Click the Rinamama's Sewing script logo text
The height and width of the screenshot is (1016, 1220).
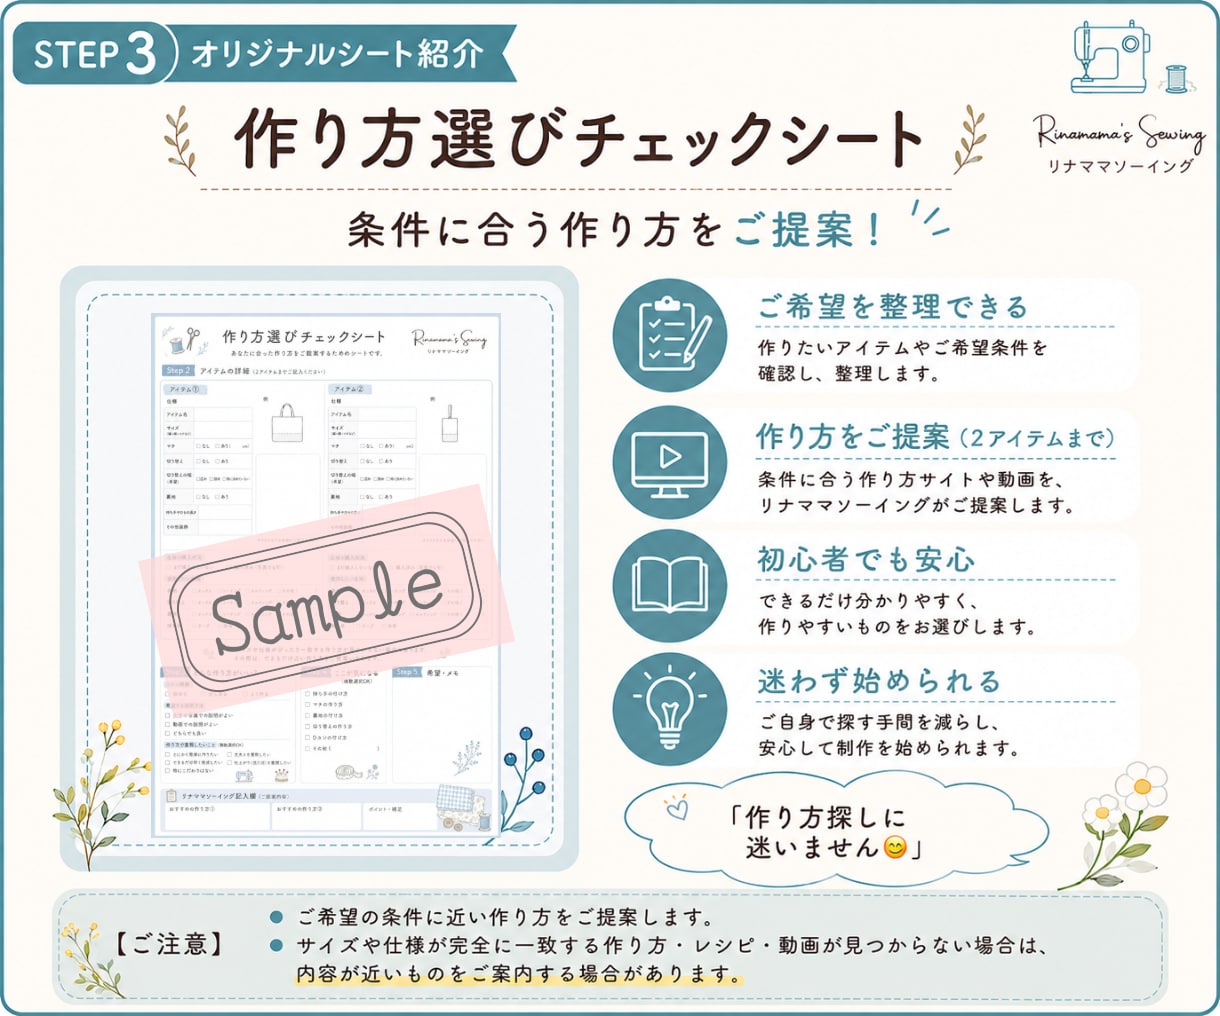click(x=1119, y=131)
